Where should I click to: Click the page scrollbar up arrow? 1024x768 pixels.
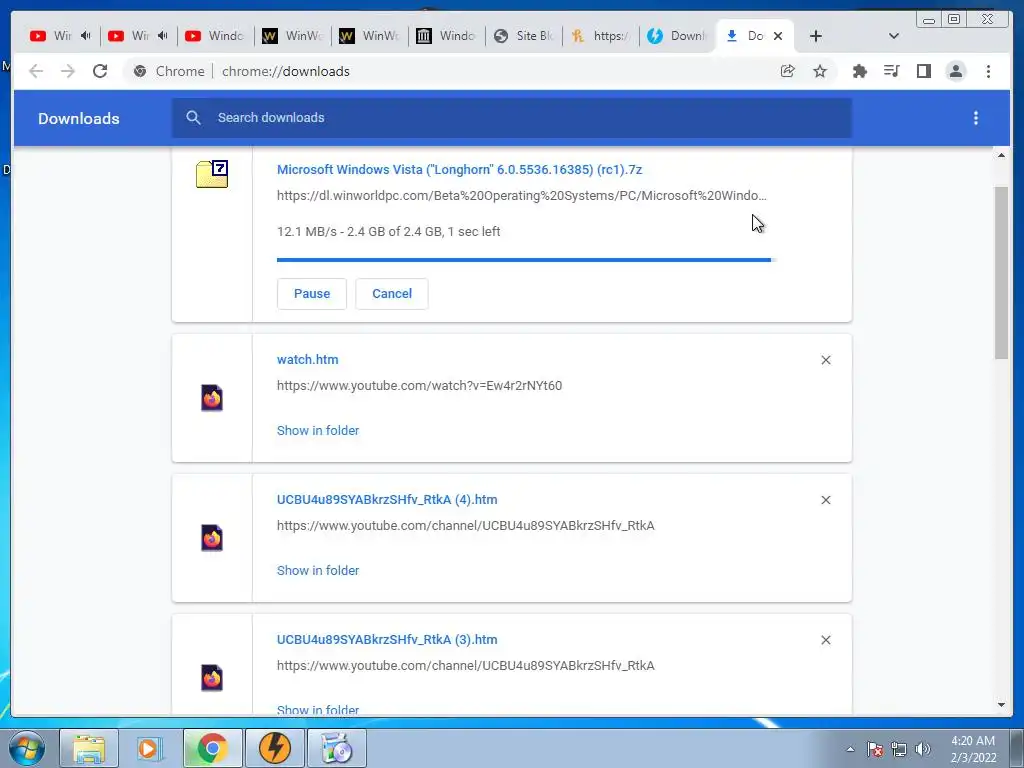pyautogui.click(x=1001, y=155)
